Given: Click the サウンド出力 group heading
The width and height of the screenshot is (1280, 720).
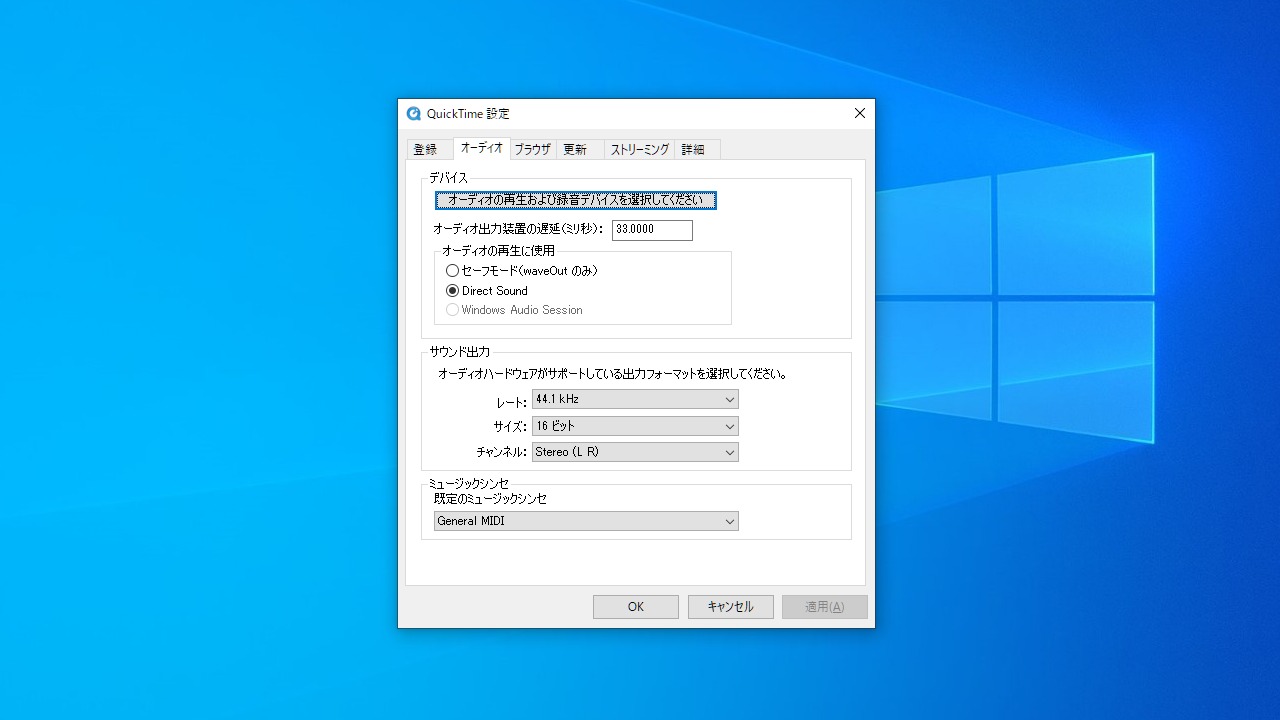Looking at the screenshot, I should [460, 352].
